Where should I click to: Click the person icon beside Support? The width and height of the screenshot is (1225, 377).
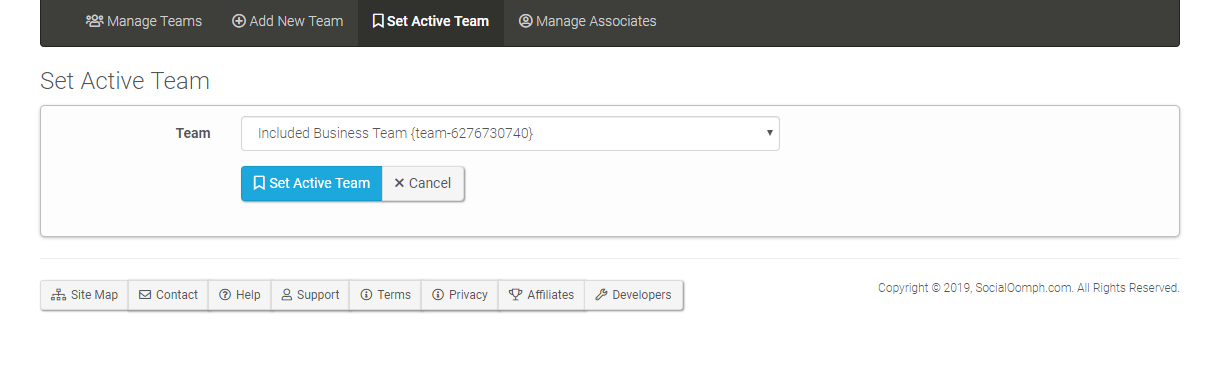click(287, 295)
